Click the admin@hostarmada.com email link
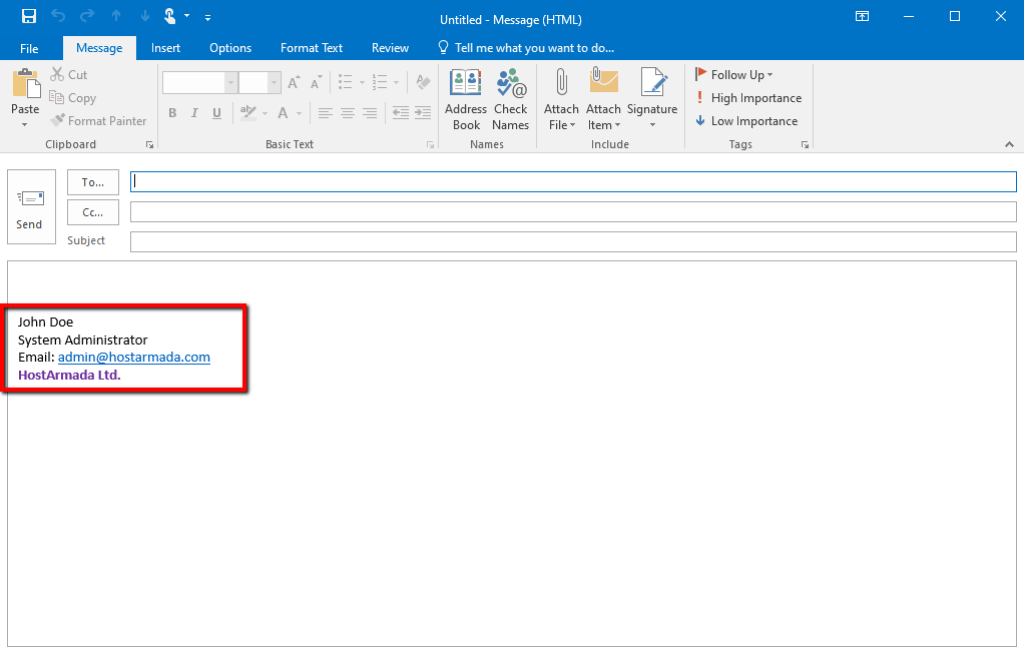This screenshot has width=1024, height=655. [x=133, y=357]
